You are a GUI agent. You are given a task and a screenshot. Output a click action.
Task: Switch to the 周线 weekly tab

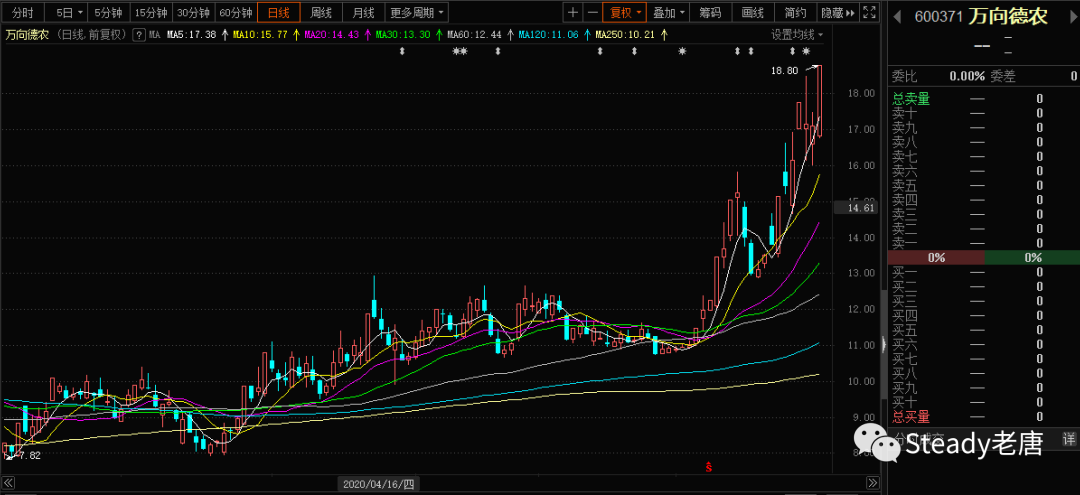[x=321, y=13]
